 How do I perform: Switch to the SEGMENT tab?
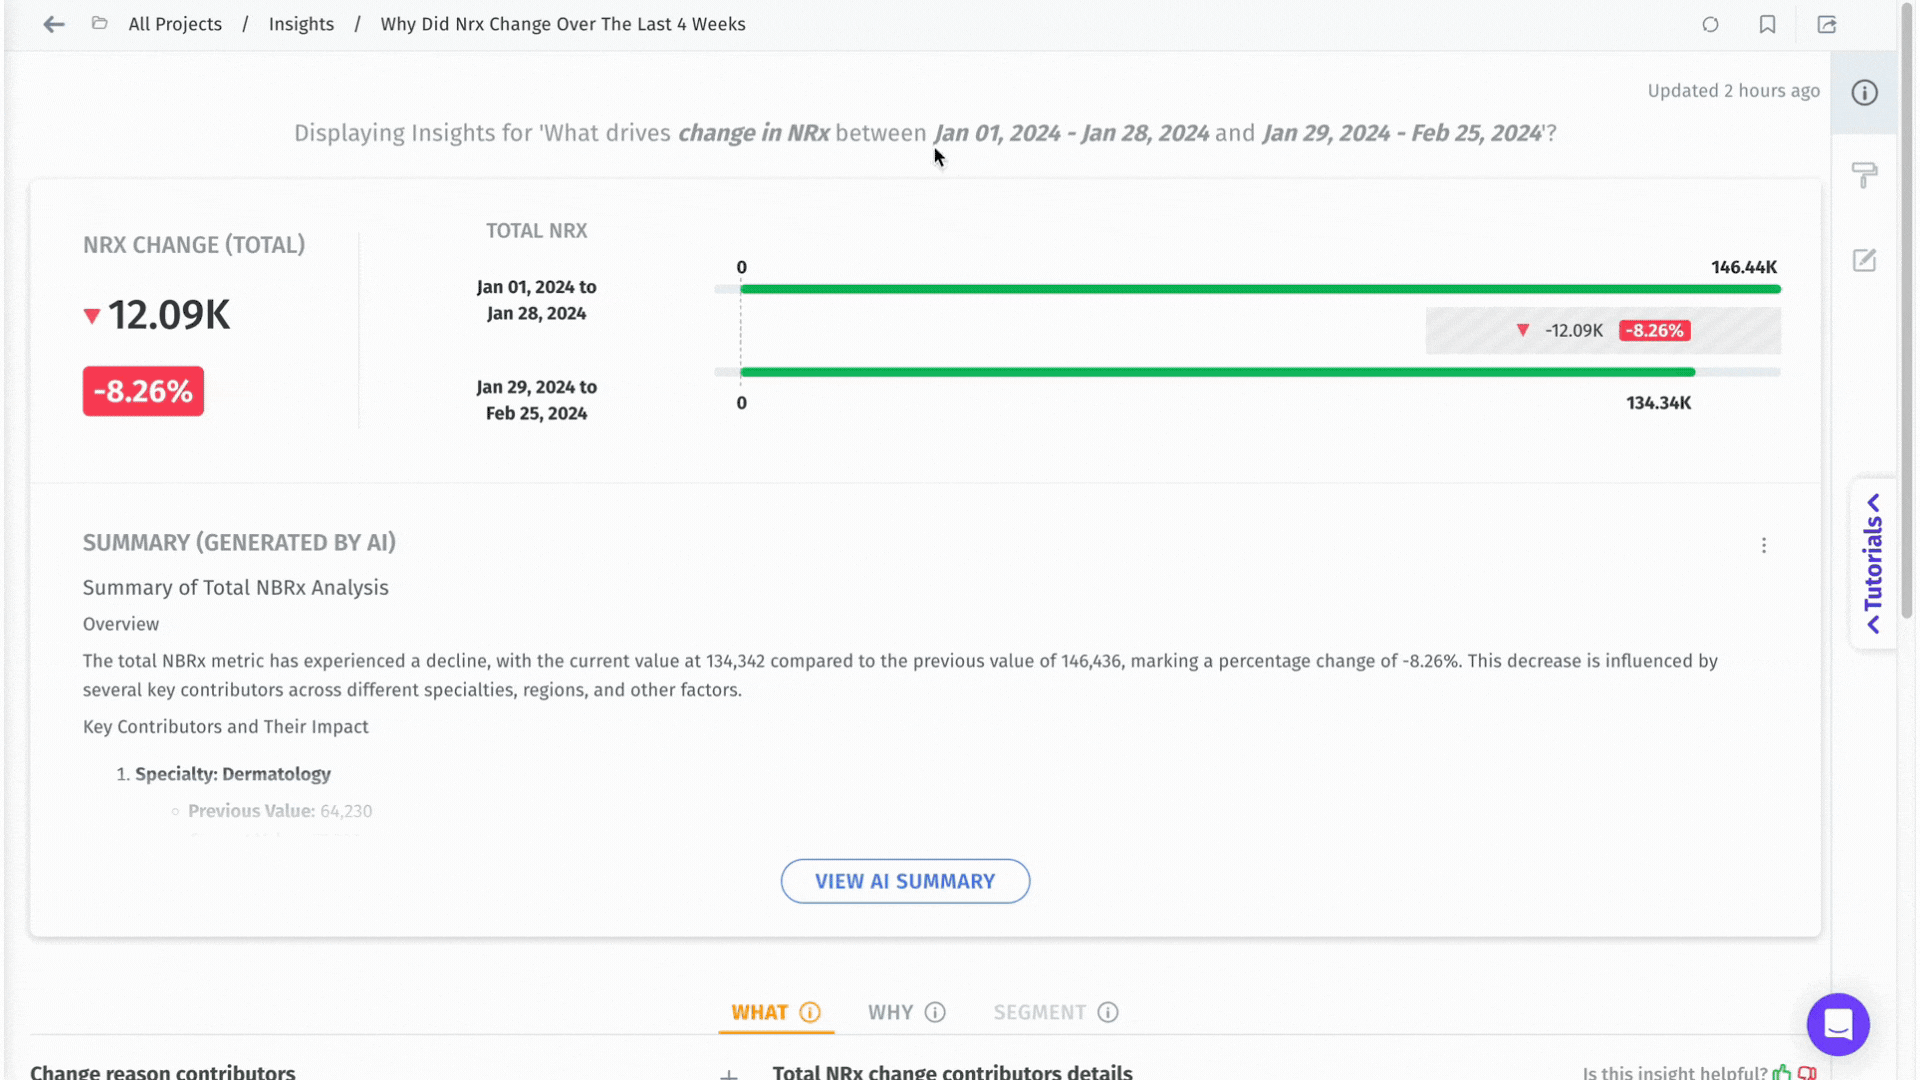coord(1039,1012)
